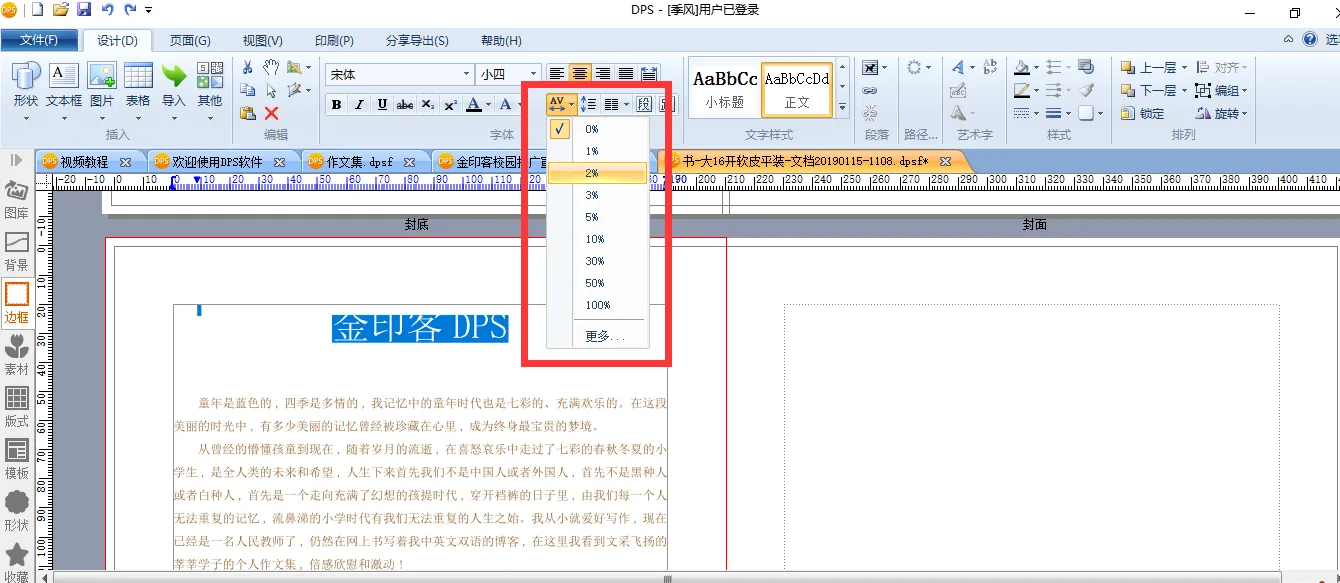1340x583 pixels.
Task: Click the 锁定 lock button
Action: [x=1143, y=114]
